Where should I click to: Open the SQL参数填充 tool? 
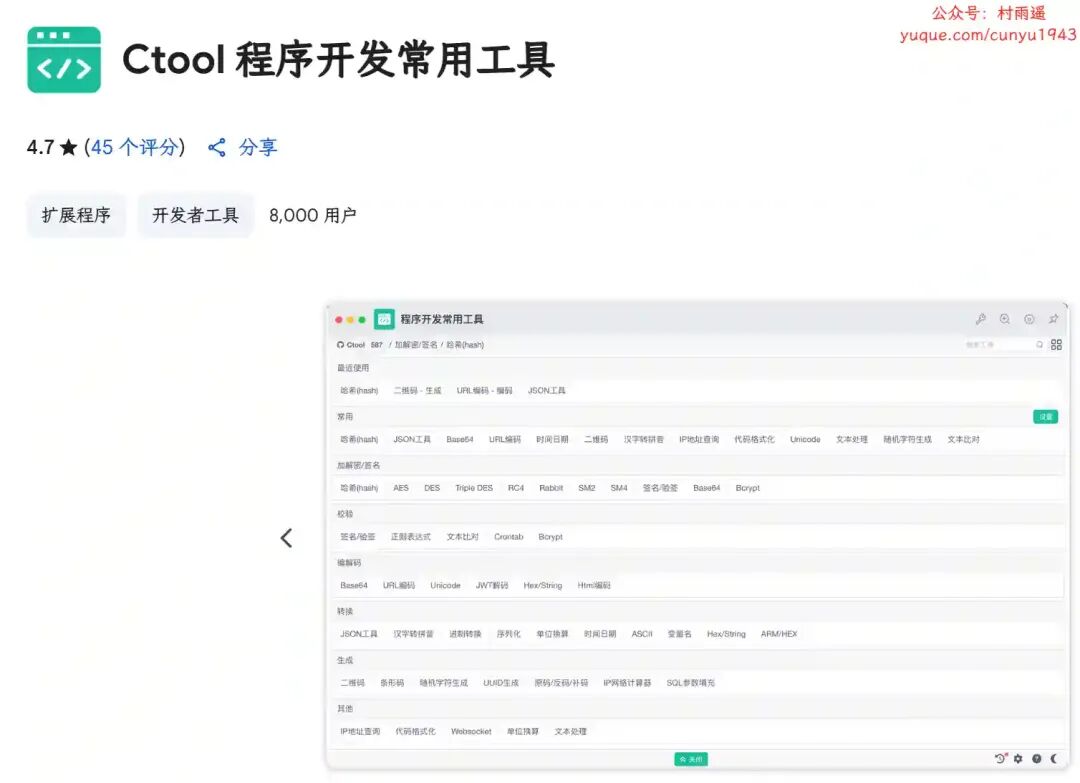coord(691,683)
